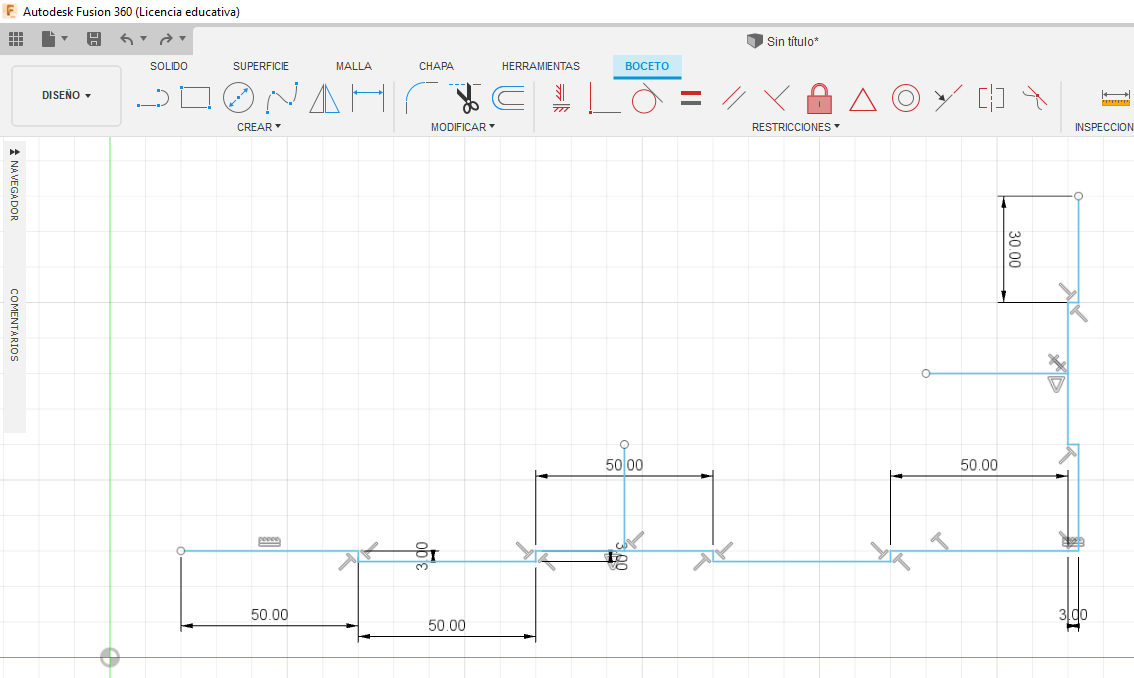Apply the Perpendicular constraint
This screenshot has height=678, width=1134.
click(605, 98)
